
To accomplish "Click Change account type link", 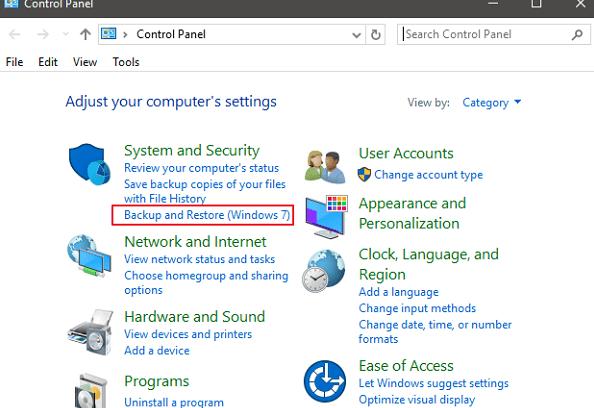I will point(428,175).
